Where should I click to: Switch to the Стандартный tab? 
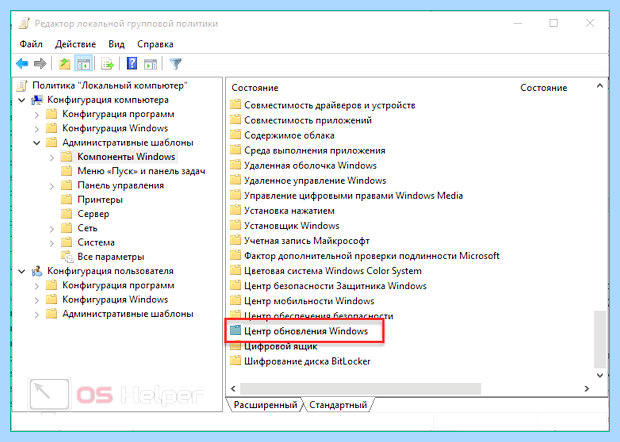(338, 404)
